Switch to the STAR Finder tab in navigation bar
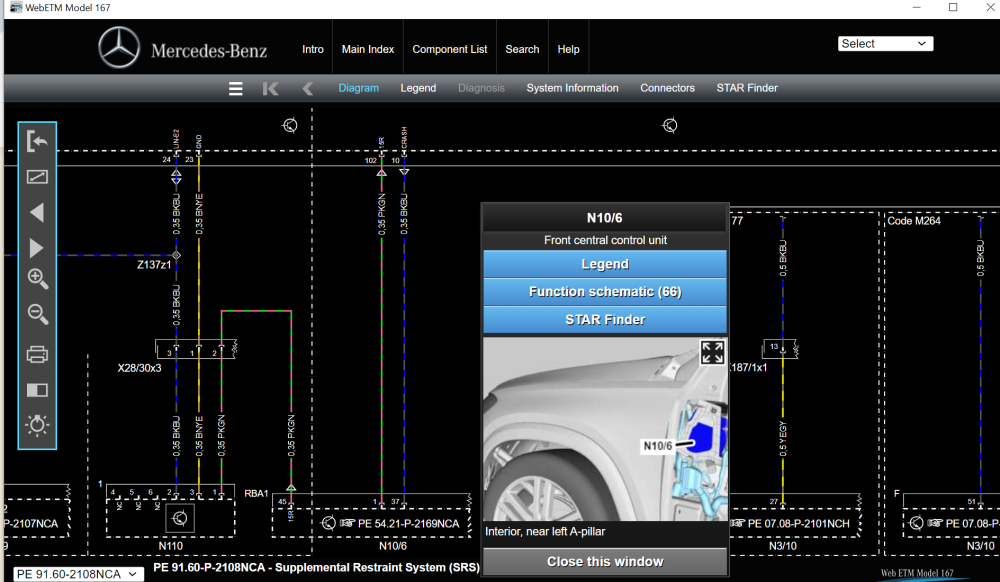1000x582 pixels. click(747, 88)
